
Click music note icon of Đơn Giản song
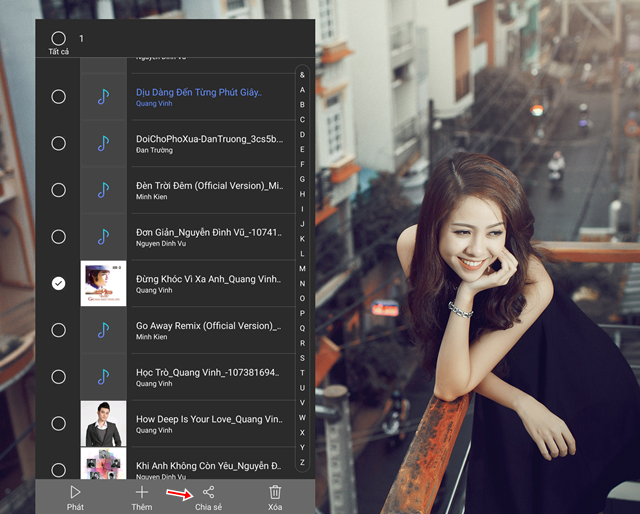(103, 237)
